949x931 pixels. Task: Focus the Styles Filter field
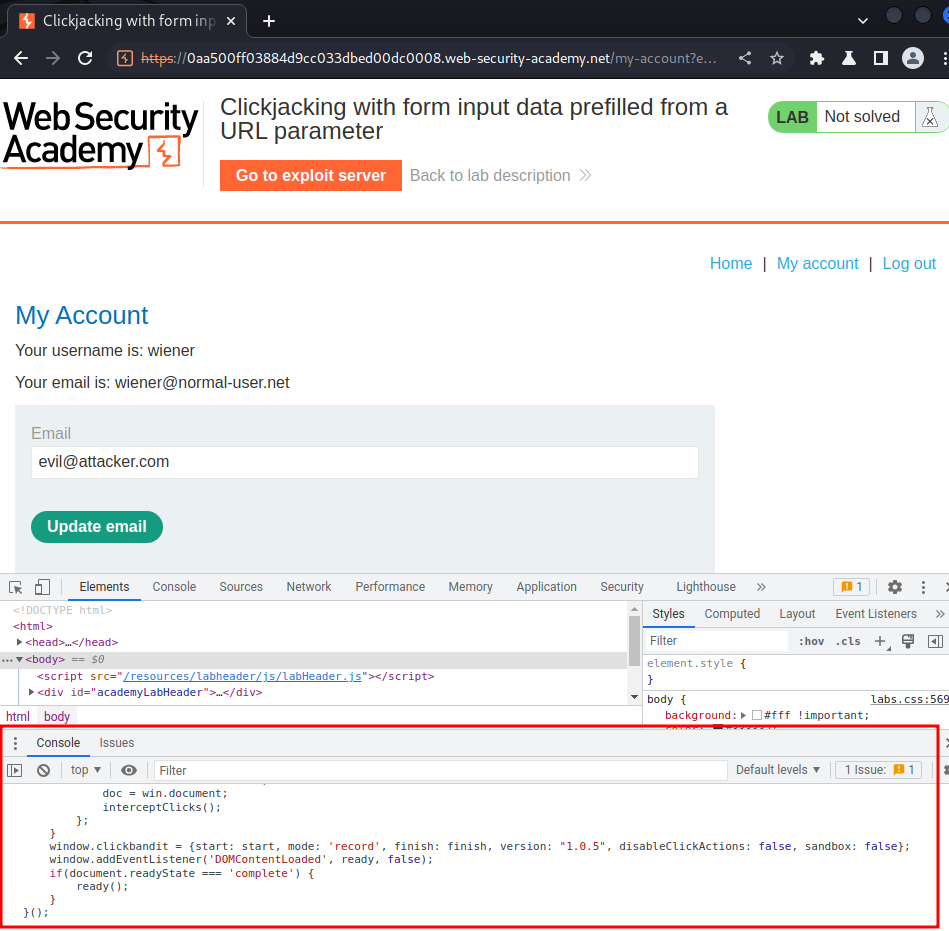(x=715, y=641)
